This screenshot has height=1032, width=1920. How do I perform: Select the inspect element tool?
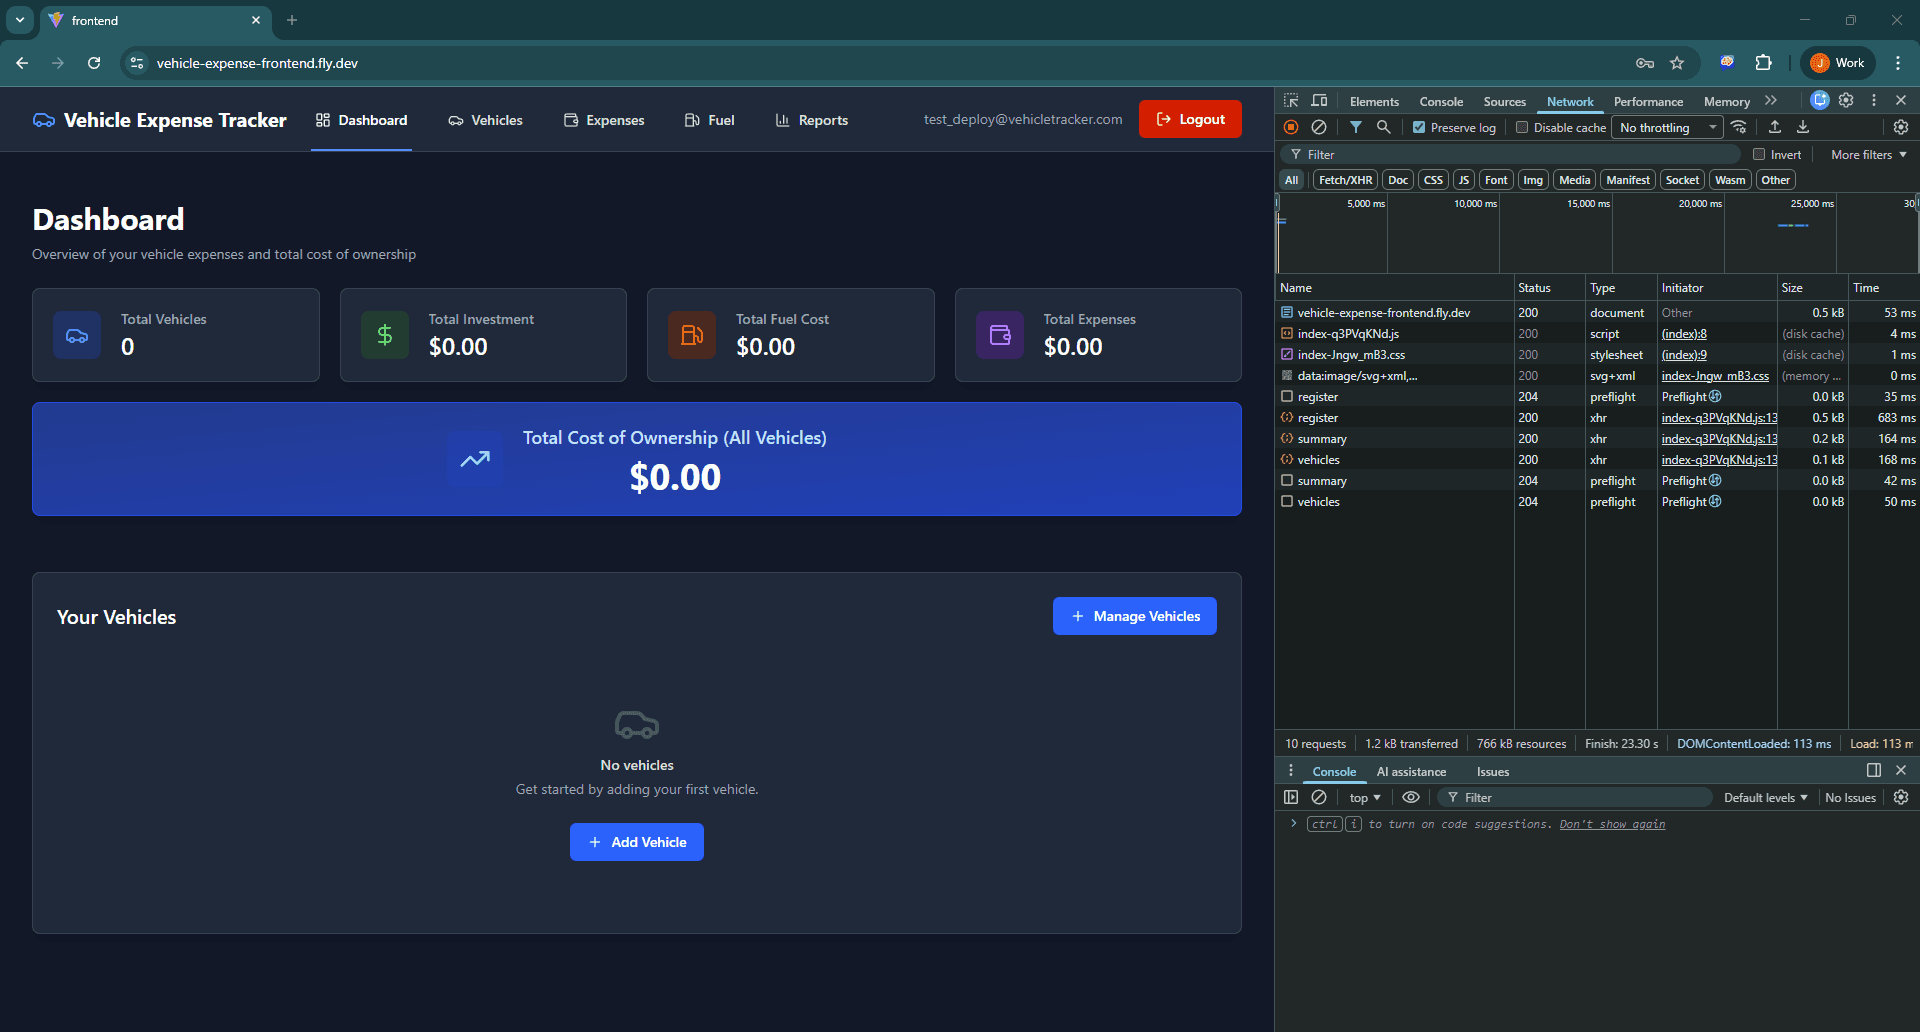click(x=1291, y=100)
